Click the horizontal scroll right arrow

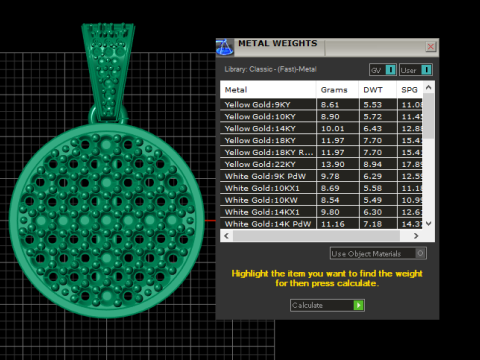pyautogui.click(x=416, y=236)
